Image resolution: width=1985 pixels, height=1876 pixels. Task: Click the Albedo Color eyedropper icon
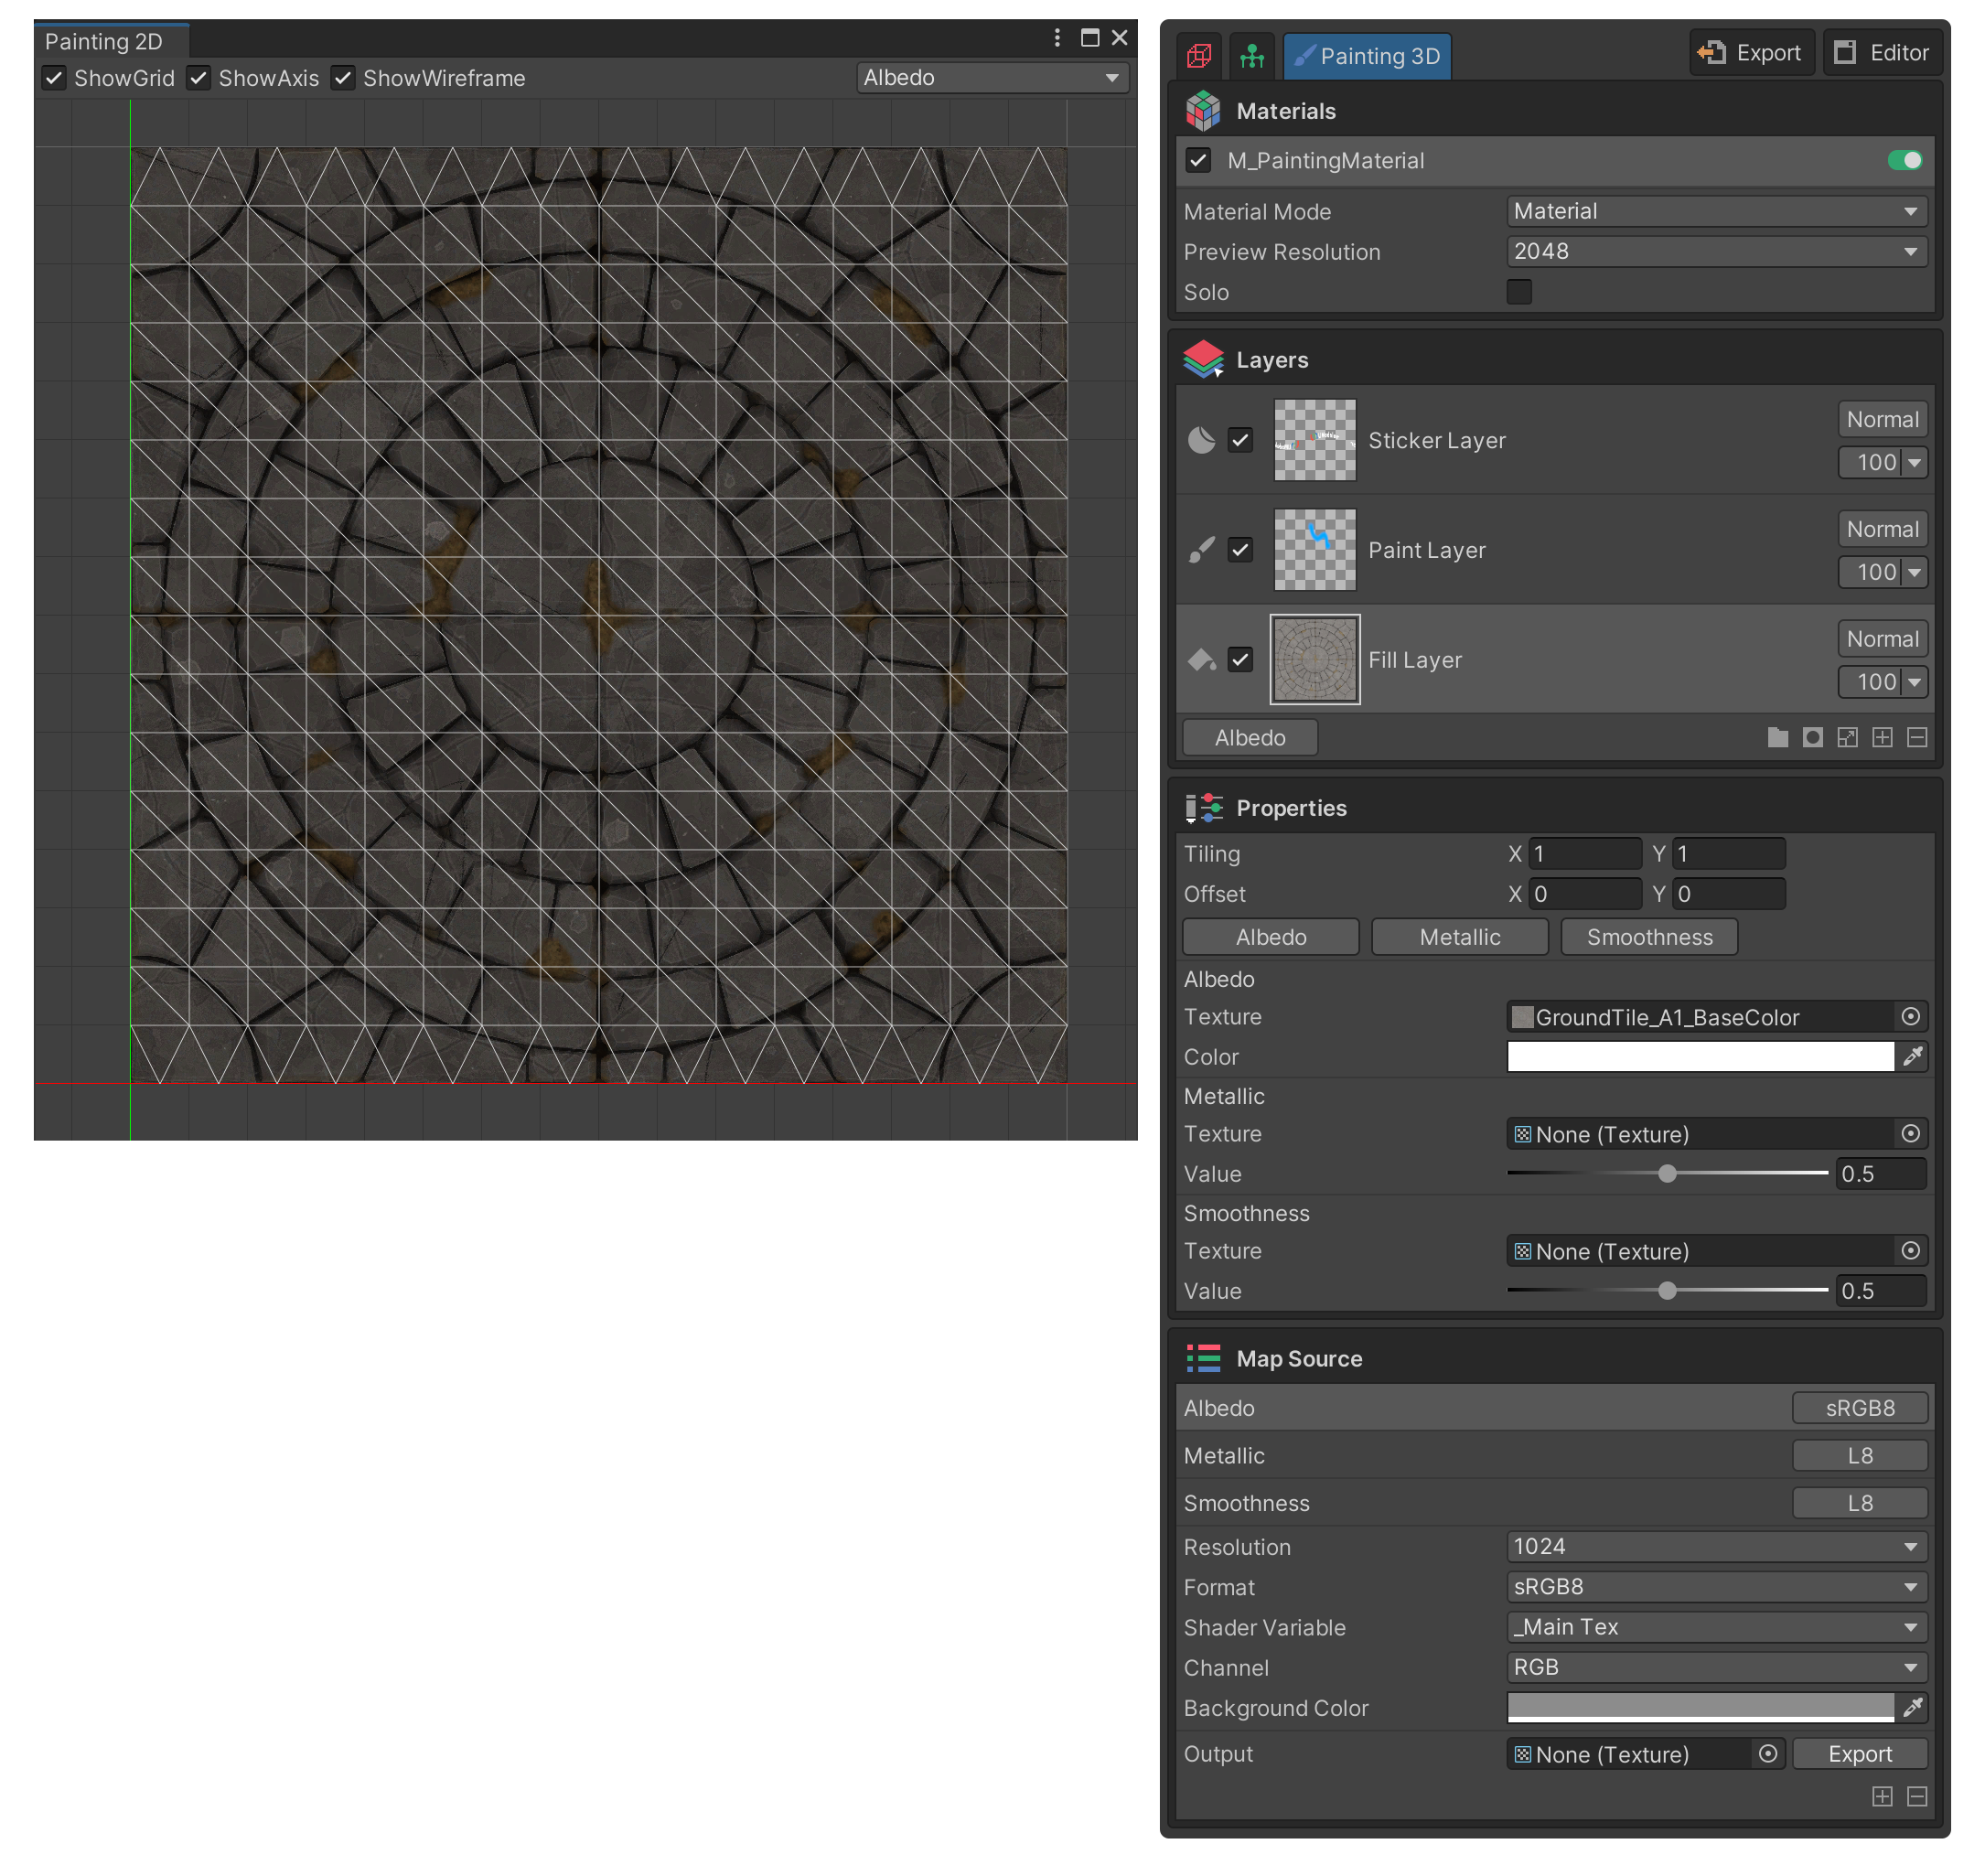pos(1911,1056)
